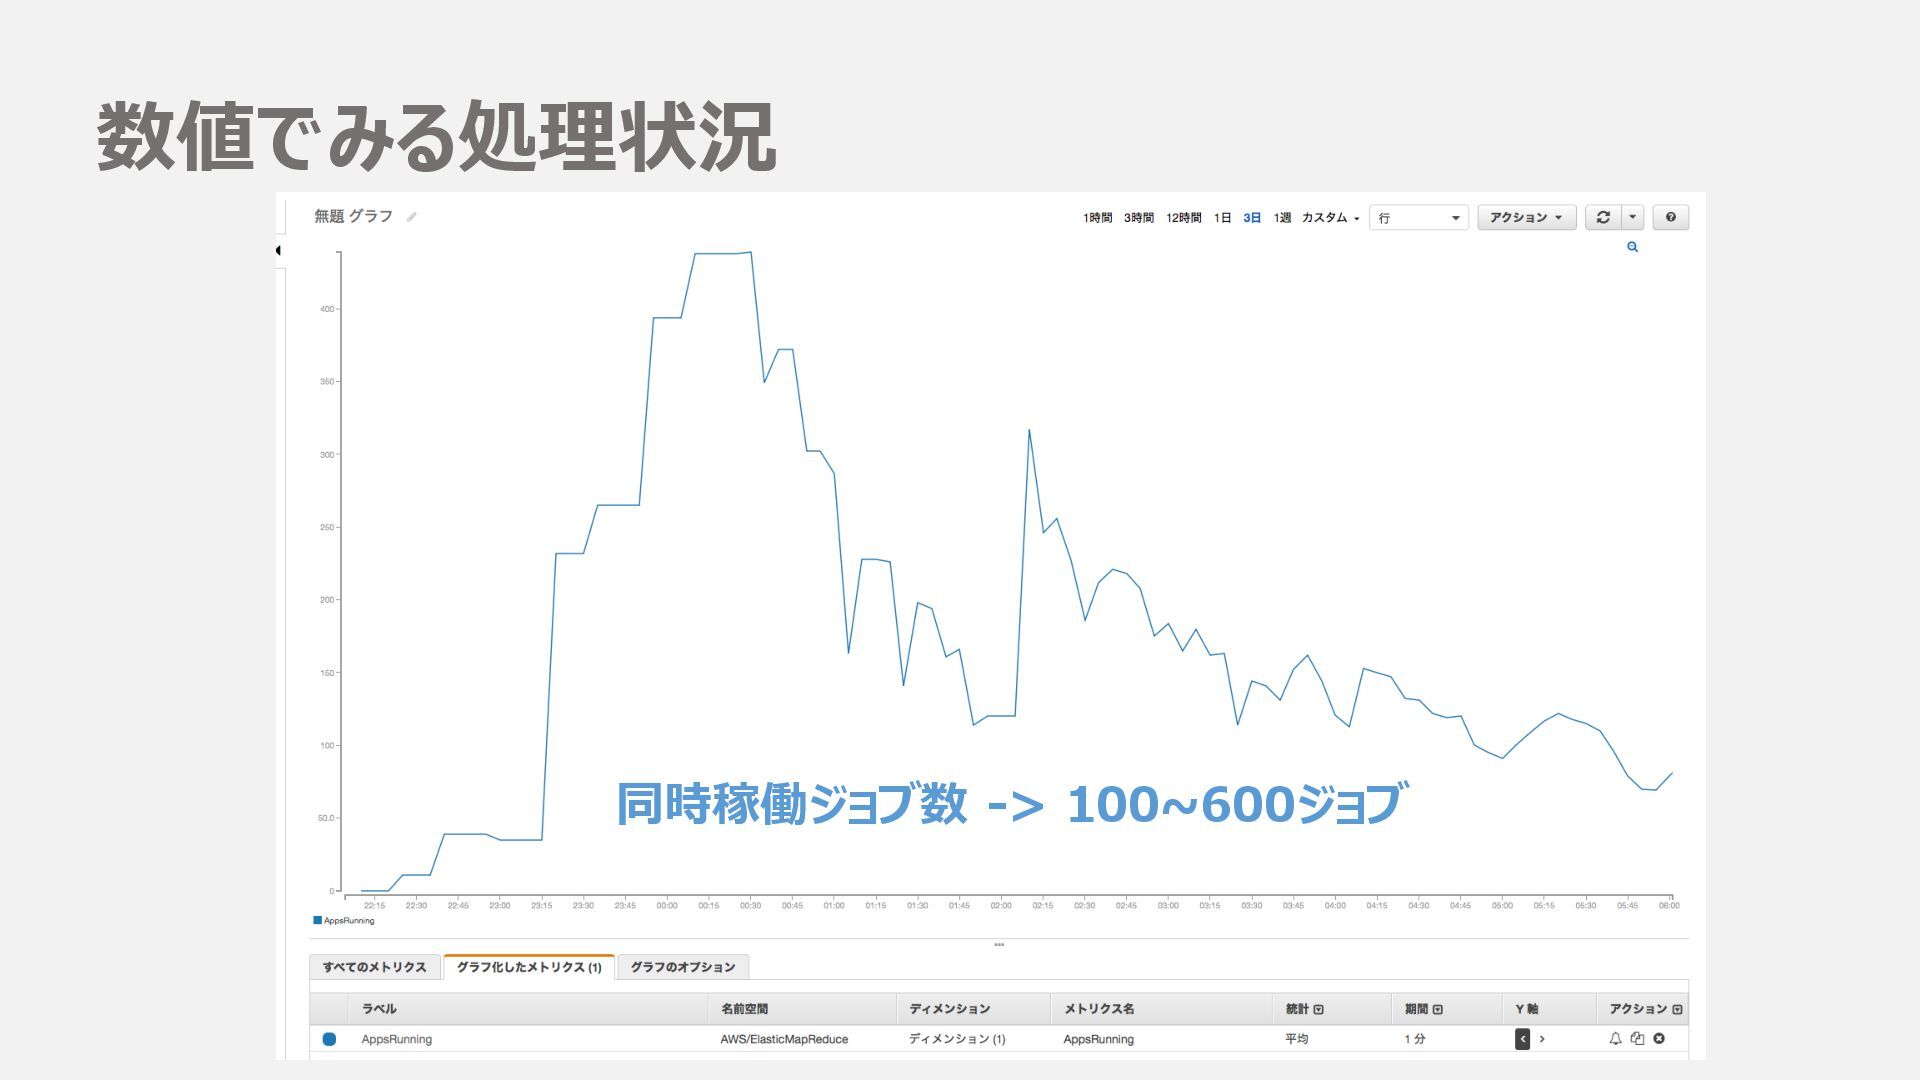Move AppsRunning to the left Y axis
This screenshot has width=1920, height=1080.
[x=1522, y=1039]
